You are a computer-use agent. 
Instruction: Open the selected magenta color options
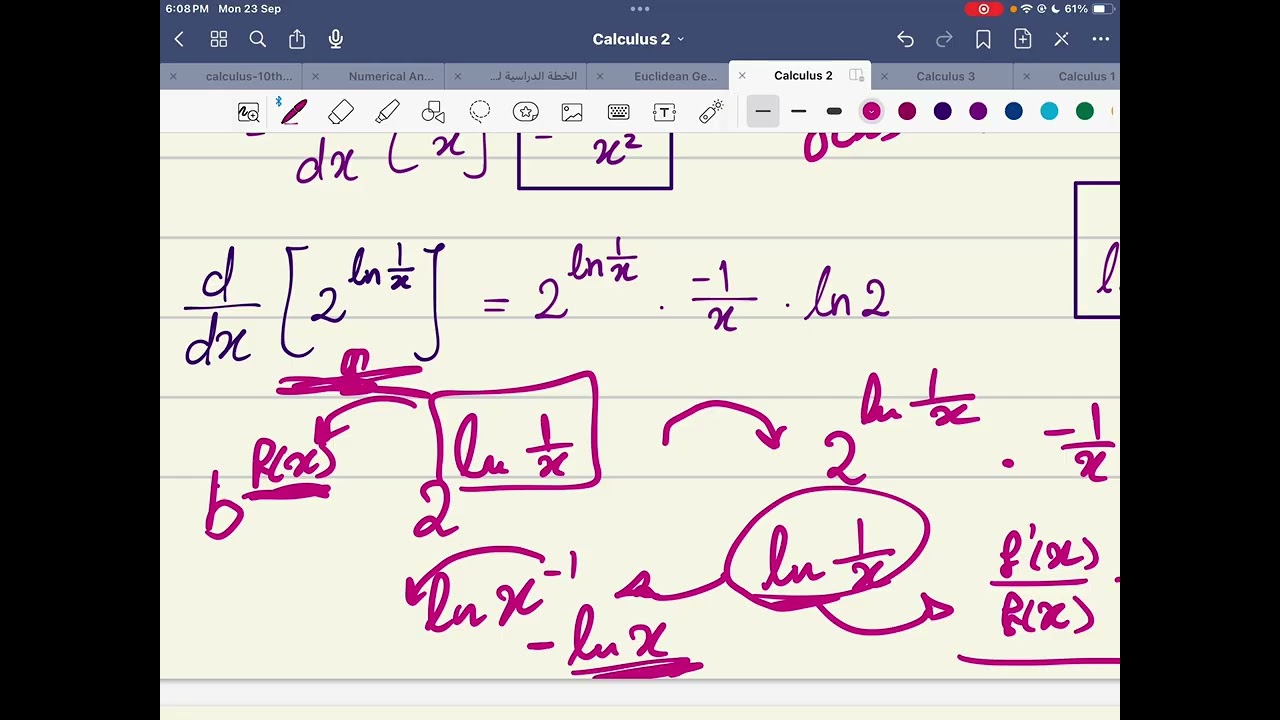click(871, 111)
